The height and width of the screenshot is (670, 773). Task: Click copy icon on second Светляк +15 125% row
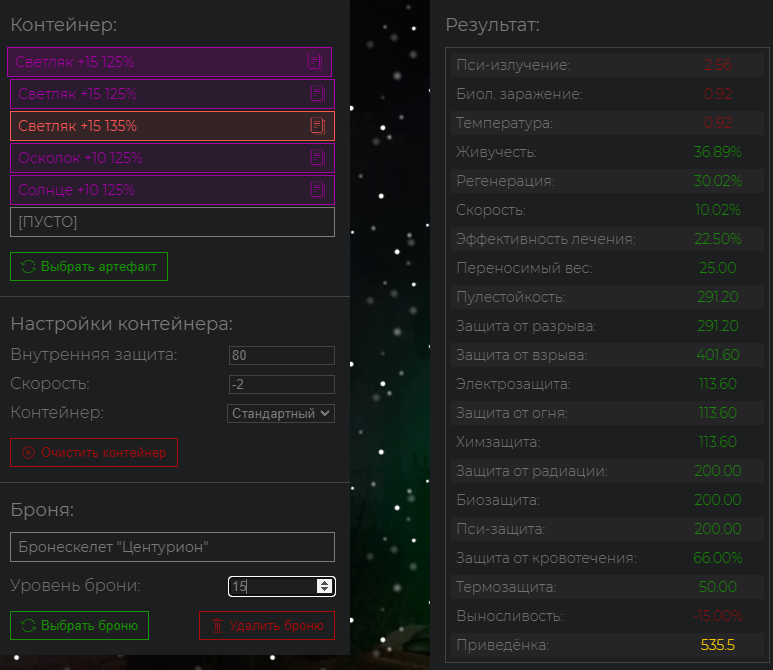[x=317, y=94]
